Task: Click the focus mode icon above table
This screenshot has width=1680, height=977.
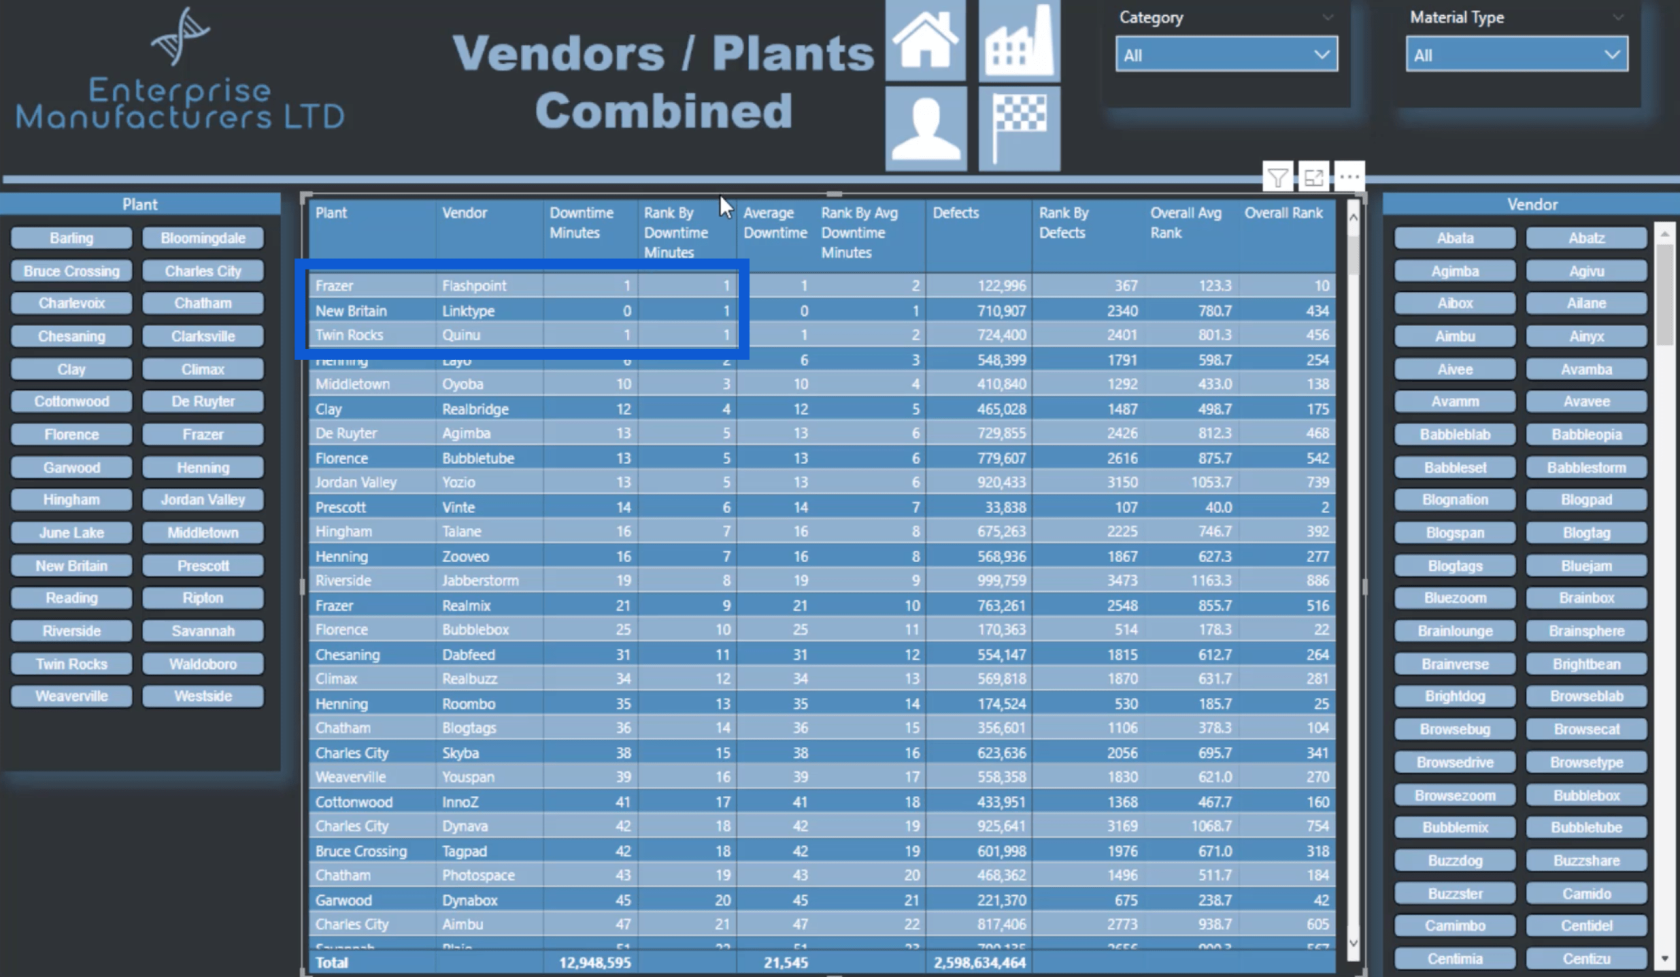Action: pos(1314,178)
